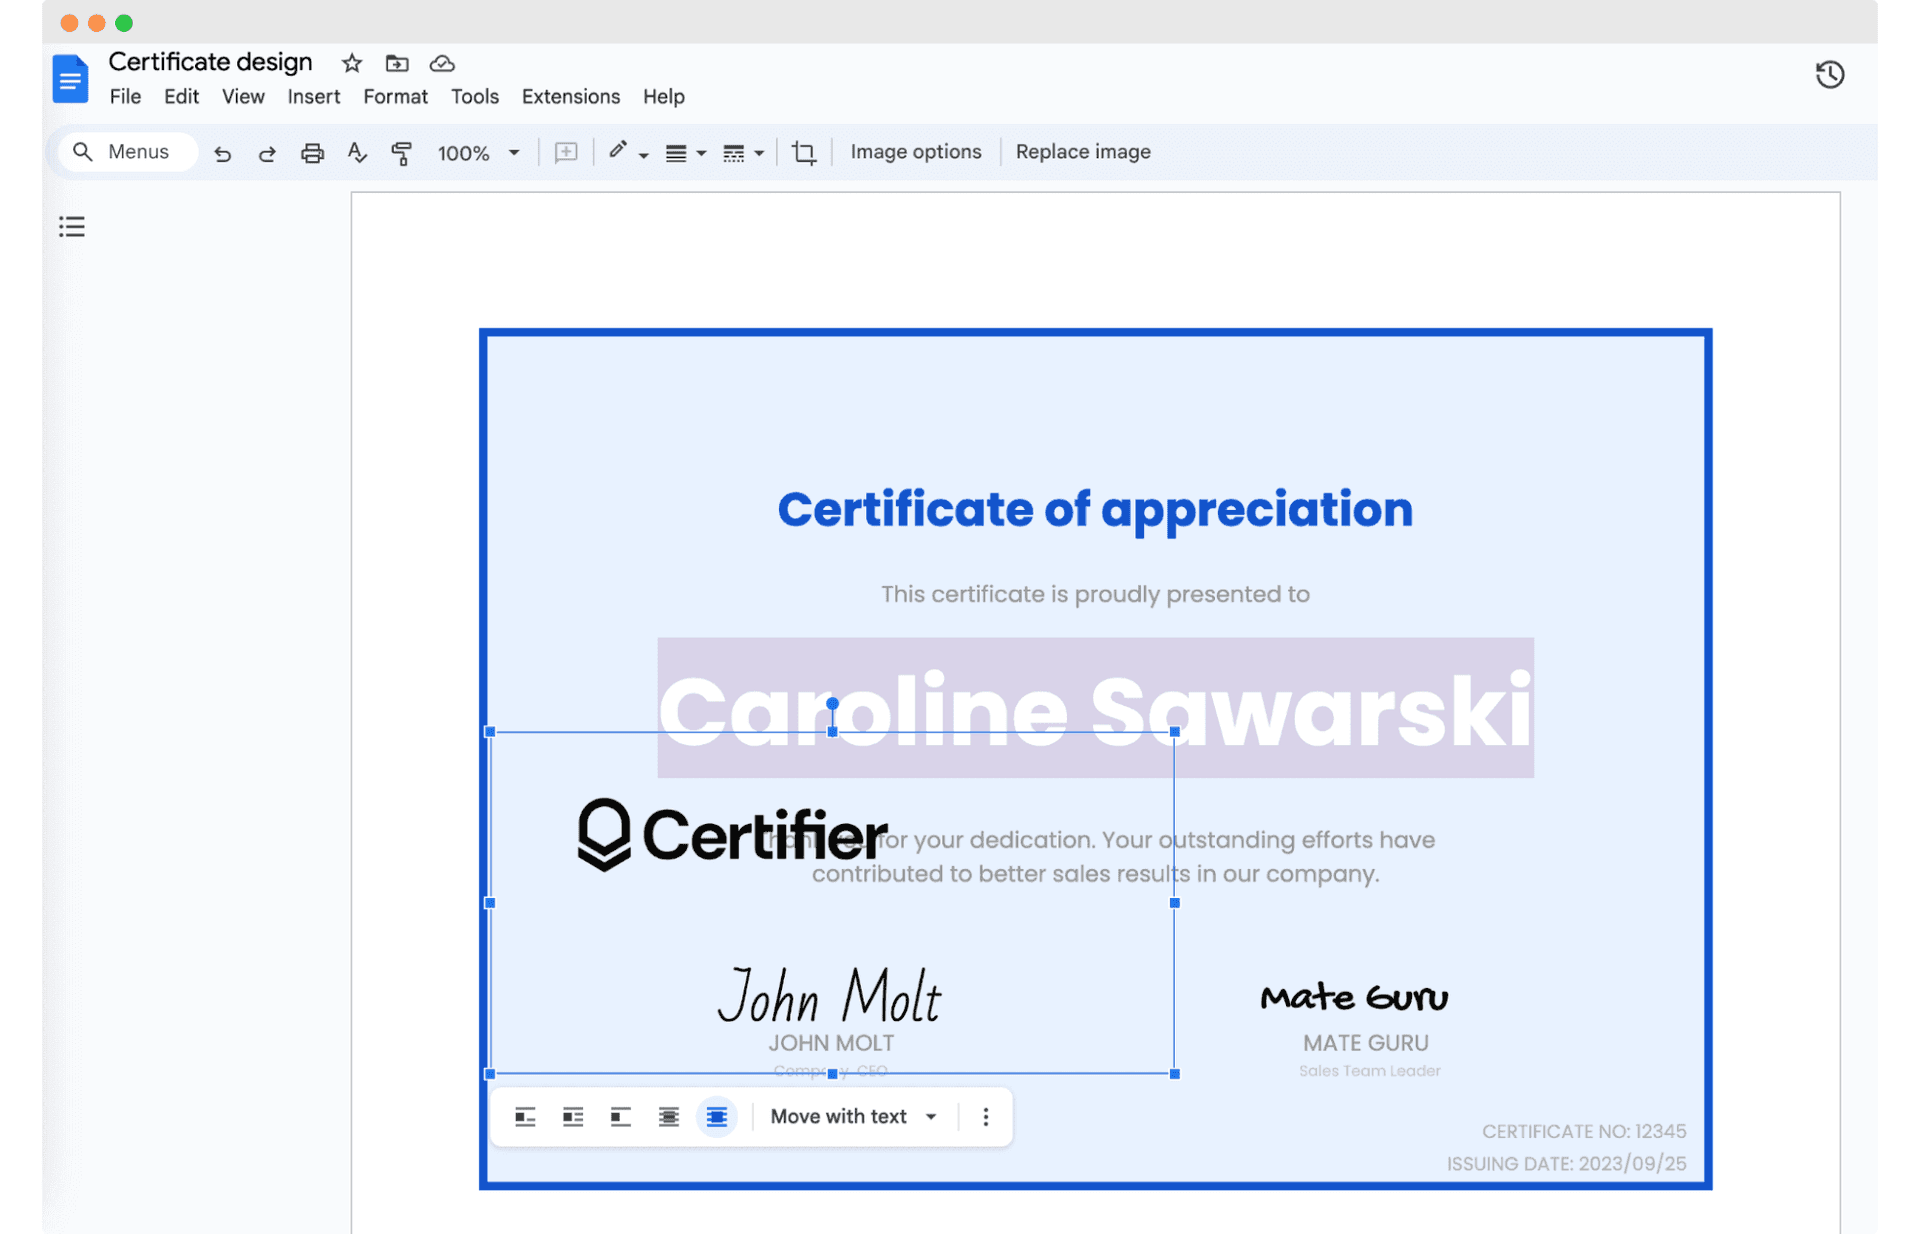Select the Paint format/highlight icon
Viewport: 1920px width, 1234px height.
click(x=403, y=151)
